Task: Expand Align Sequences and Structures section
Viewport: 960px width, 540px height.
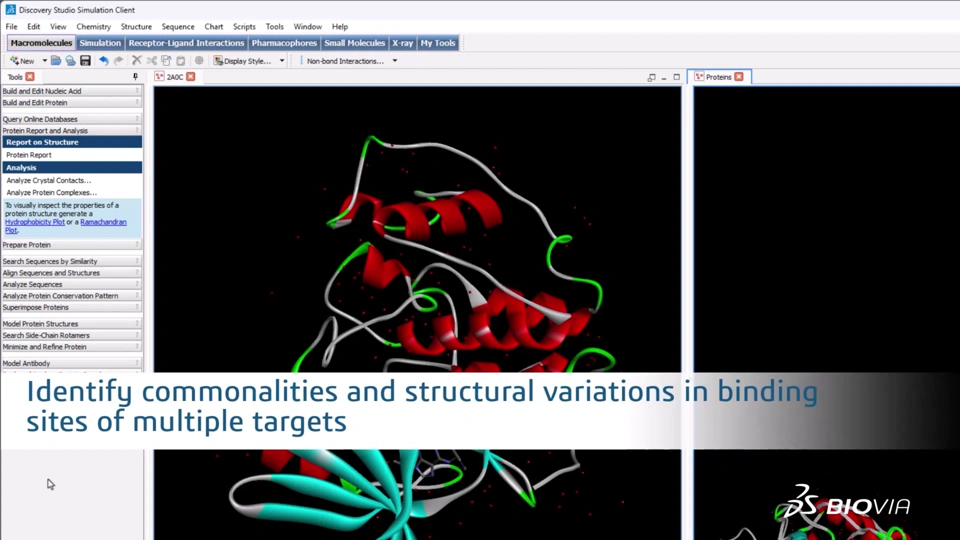Action: (x=72, y=273)
